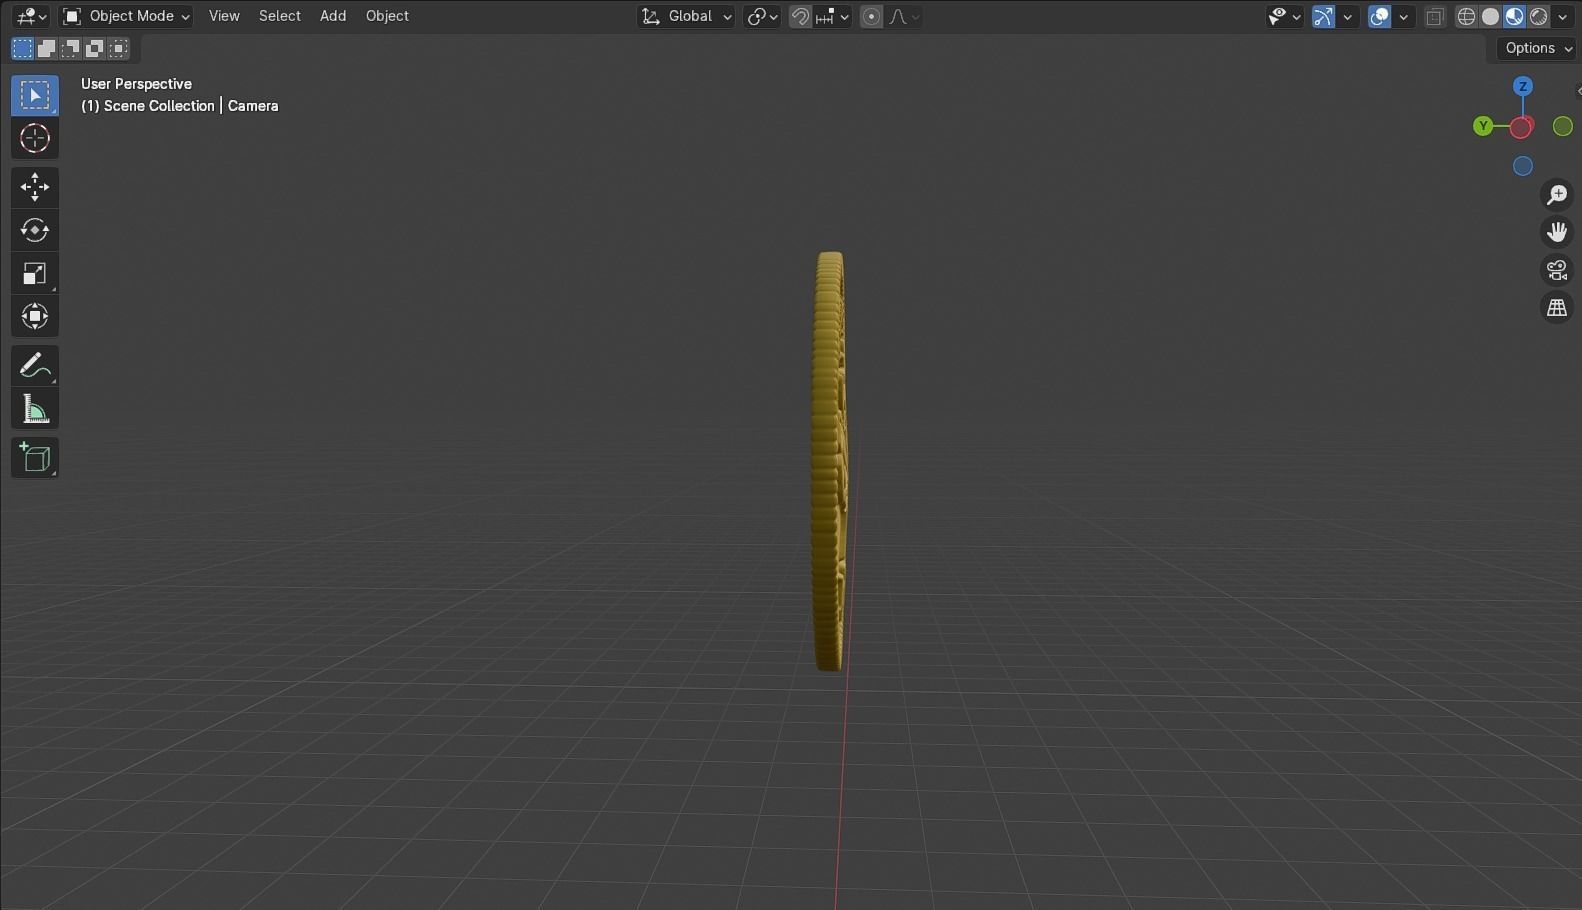Set selection mode to Subtract
This screenshot has width=1582, height=910.
70,48
